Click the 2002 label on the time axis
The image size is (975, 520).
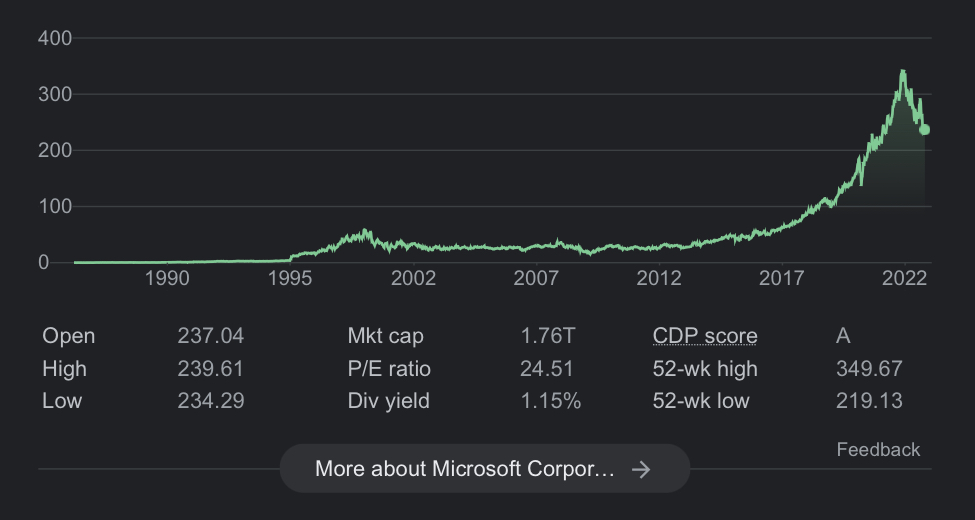click(413, 278)
